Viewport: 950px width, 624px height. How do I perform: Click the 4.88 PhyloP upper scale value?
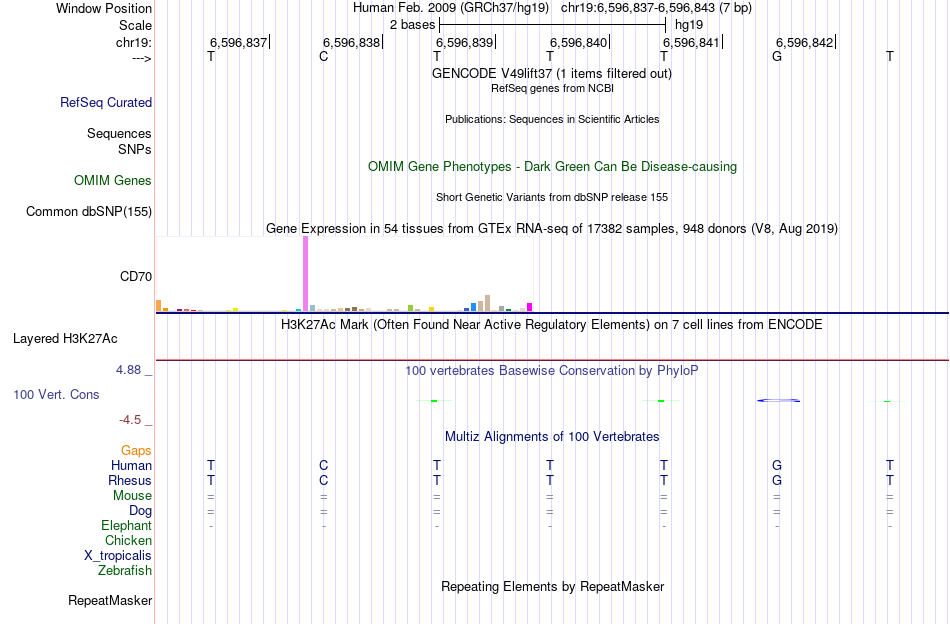click(x=128, y=370)
